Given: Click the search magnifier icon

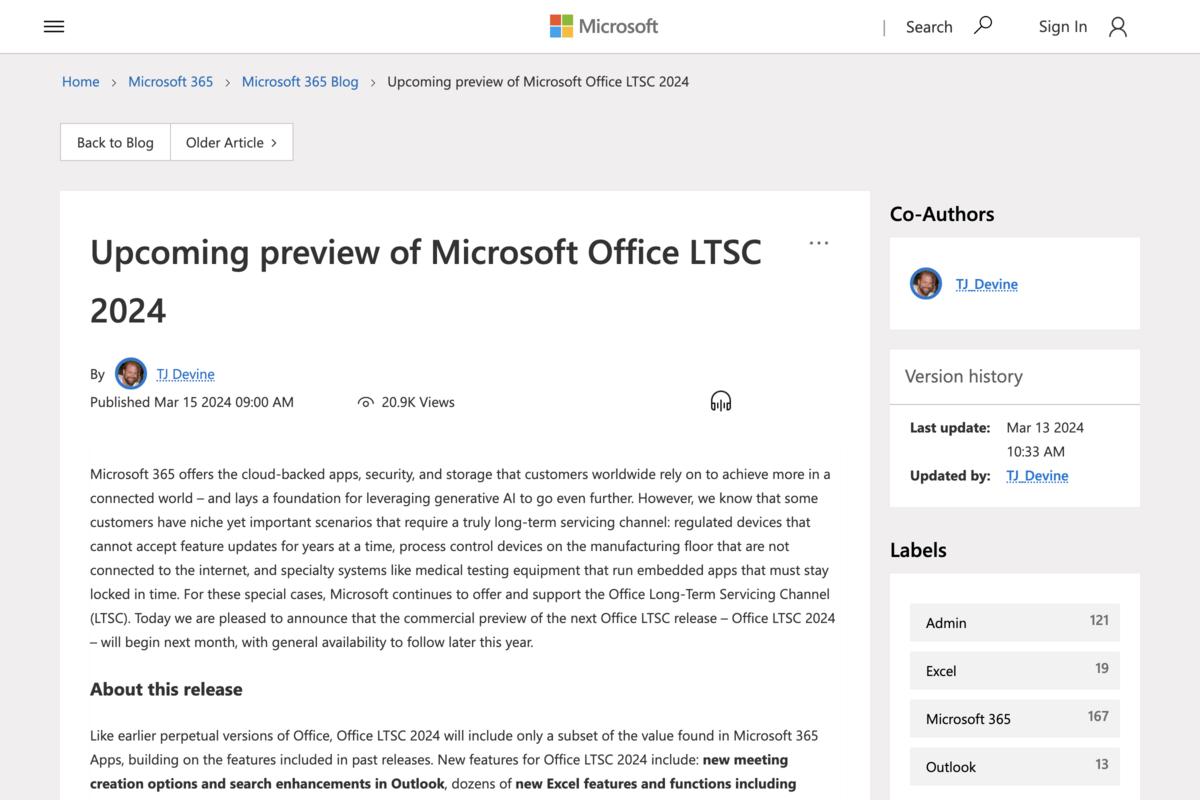Looking at the screenshot, I should pyautogui.click(x=983, y=26).
